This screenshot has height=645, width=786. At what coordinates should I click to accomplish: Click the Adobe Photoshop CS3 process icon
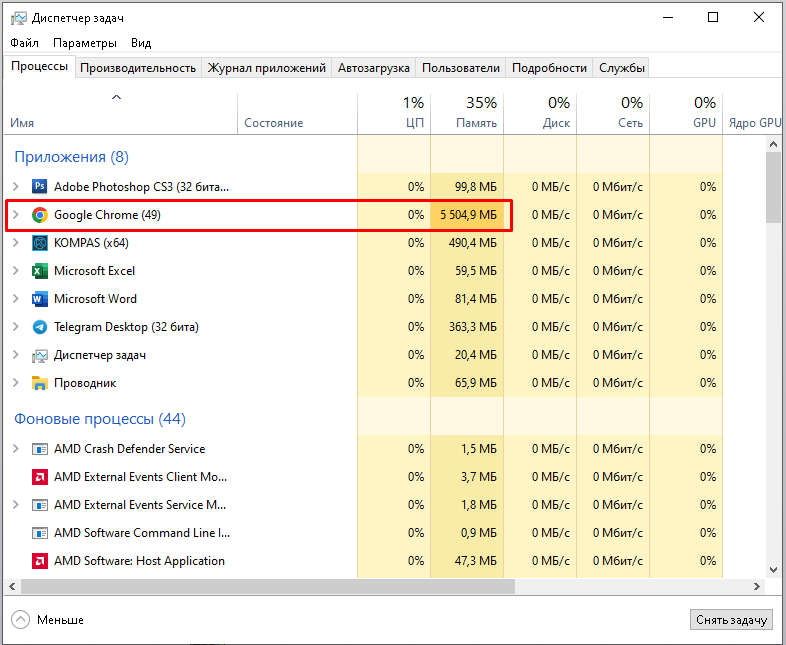[40, 187]
